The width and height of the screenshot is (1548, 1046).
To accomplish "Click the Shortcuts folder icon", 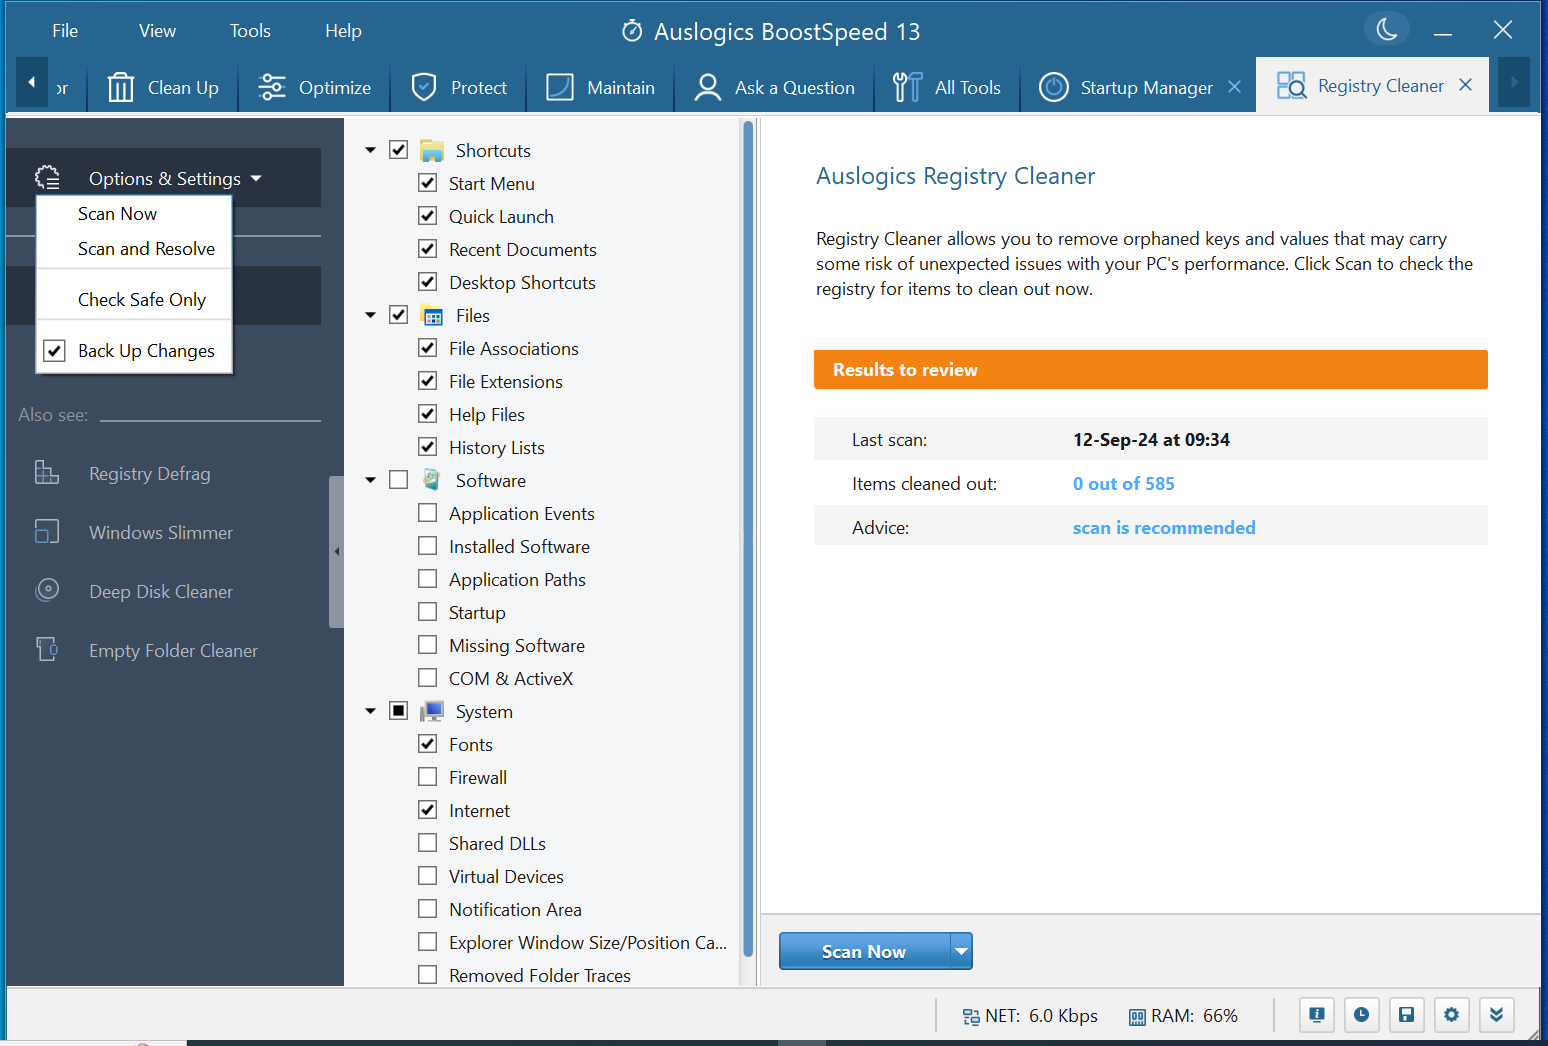I will point(432,151).
